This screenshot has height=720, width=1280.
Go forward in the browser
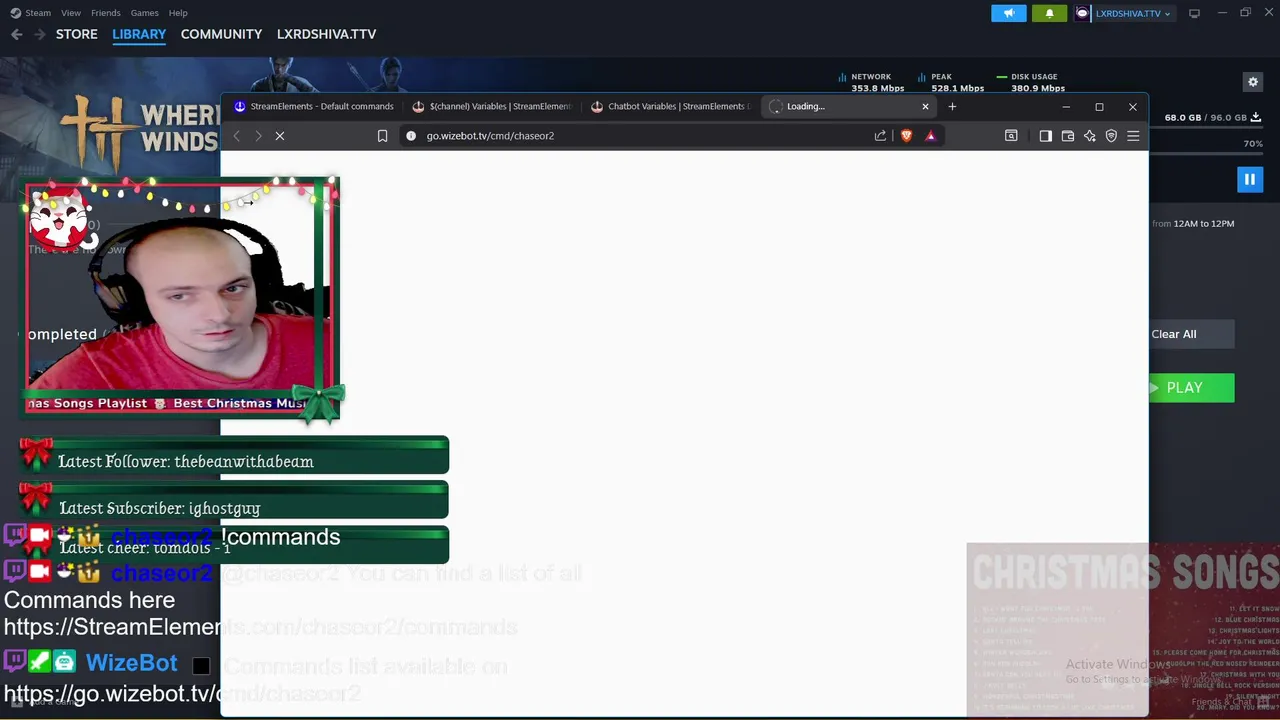pyautogui.click(x=258, y=136)
